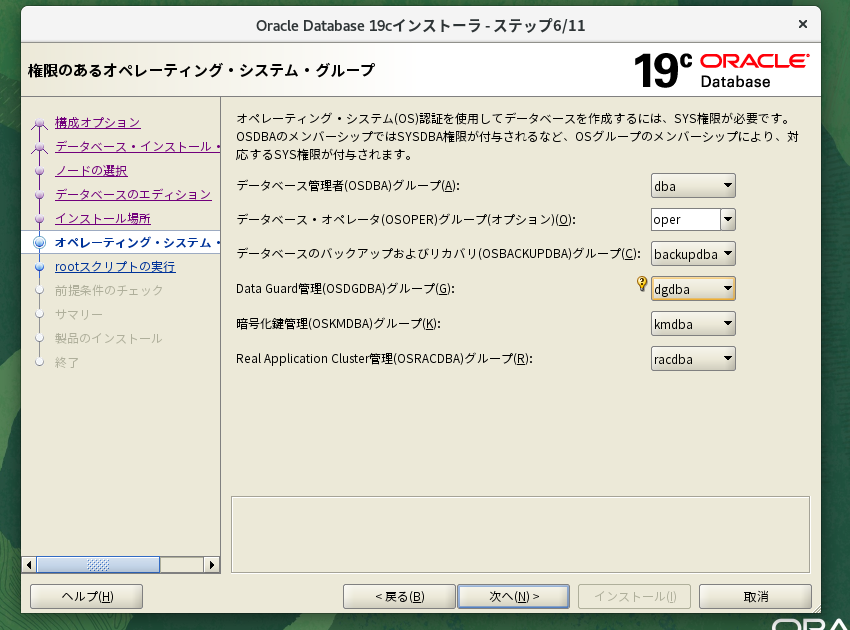The height and width of the screenshot is (630, 850).
Task: Go to the データベース・インストール step link
Action: click(137, 146)
